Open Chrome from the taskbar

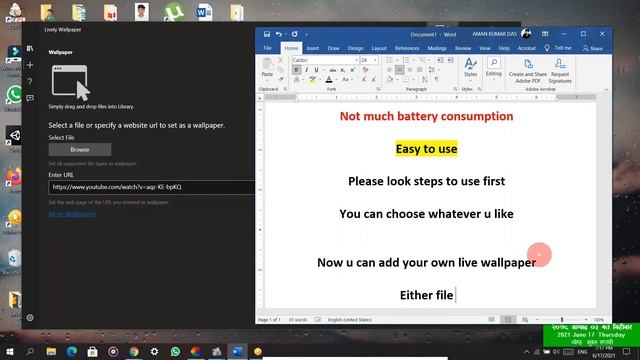coord(134,351)
